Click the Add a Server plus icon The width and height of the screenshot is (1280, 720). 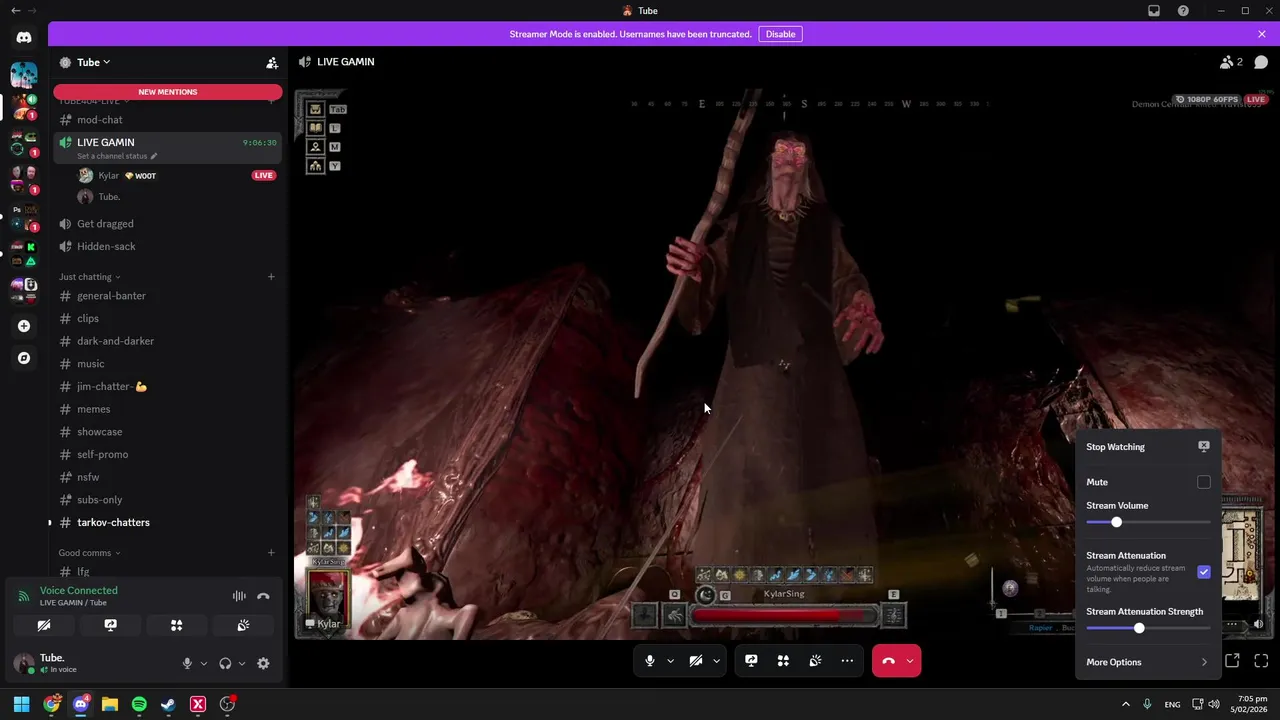pos(24,326)
